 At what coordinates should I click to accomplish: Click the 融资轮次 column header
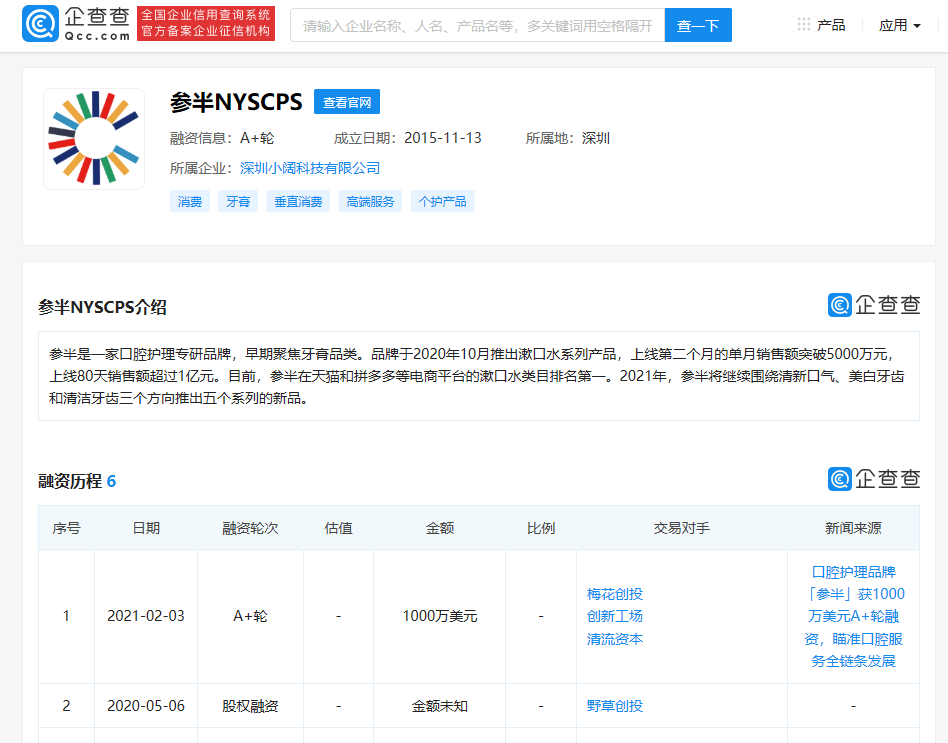(x=250, y=528)
